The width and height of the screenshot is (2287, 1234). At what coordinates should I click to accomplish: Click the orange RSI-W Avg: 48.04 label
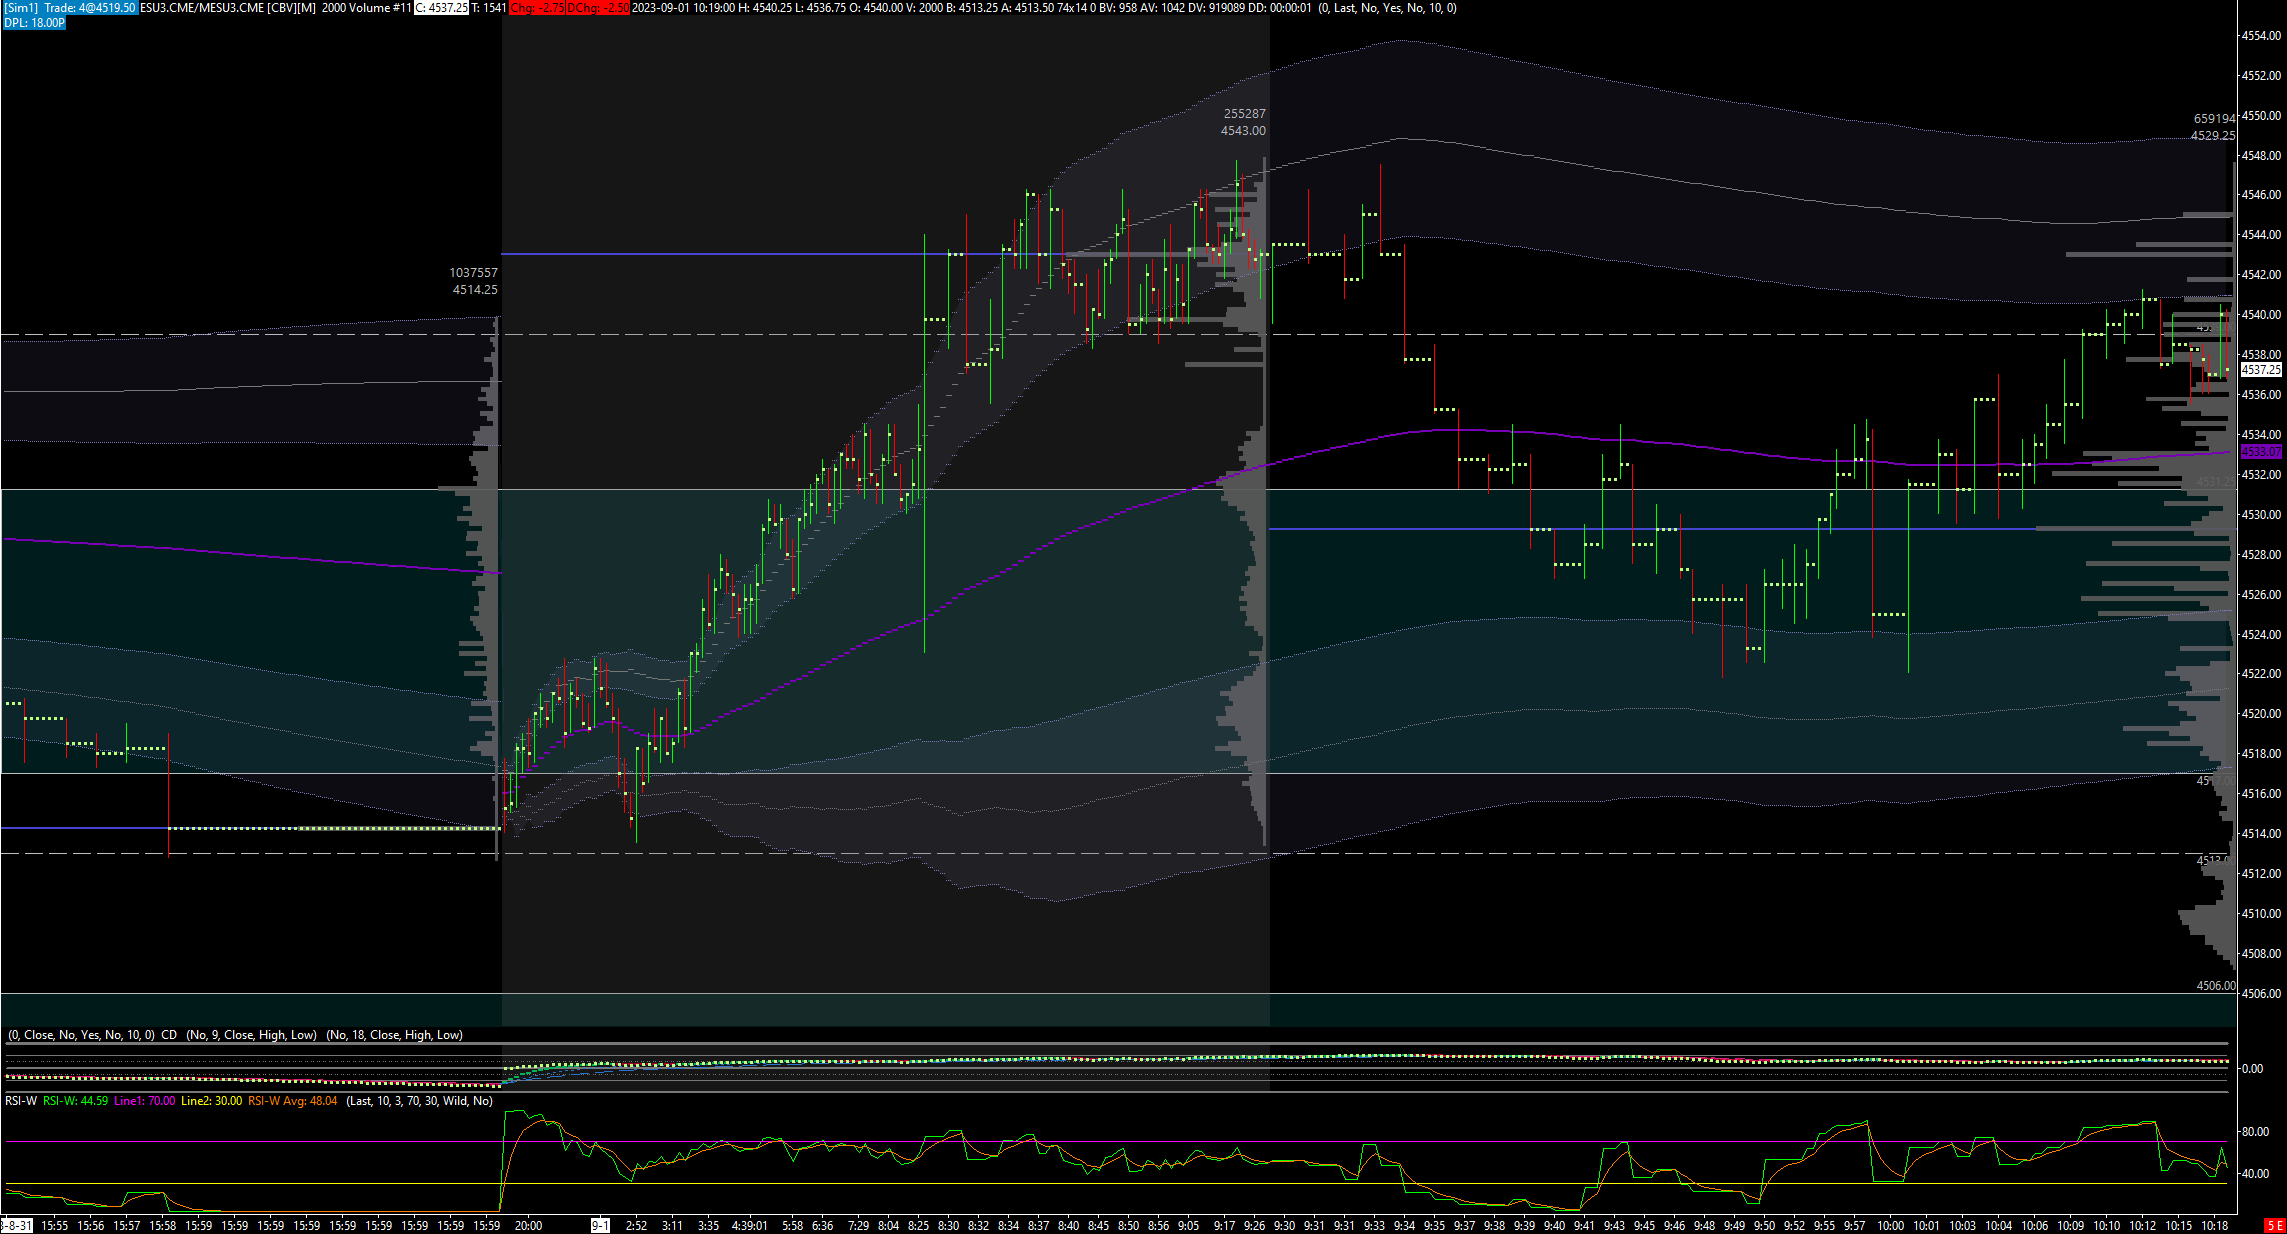click(x=292, y=1101)
